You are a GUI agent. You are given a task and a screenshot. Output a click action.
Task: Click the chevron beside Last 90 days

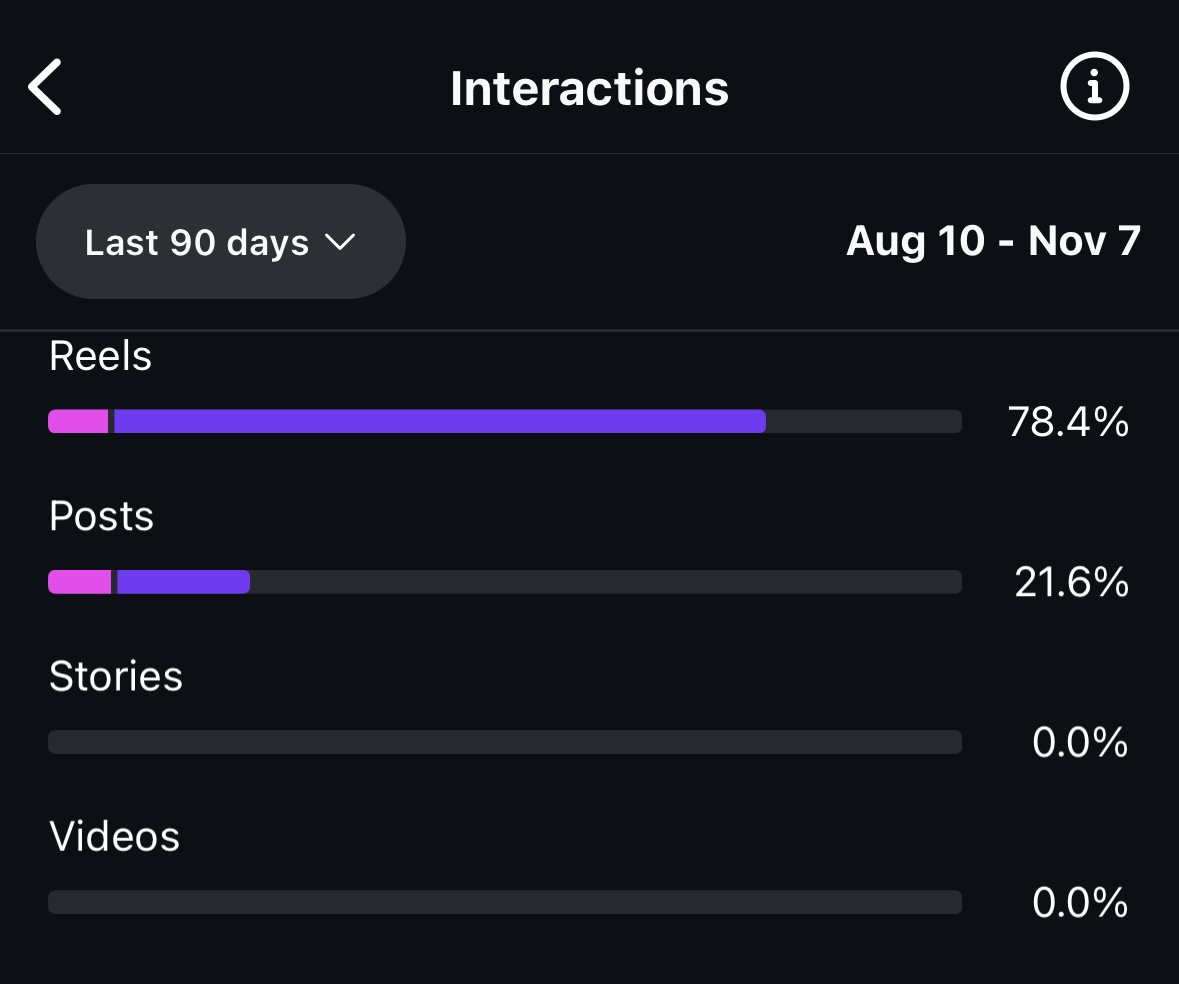point(341,242)
